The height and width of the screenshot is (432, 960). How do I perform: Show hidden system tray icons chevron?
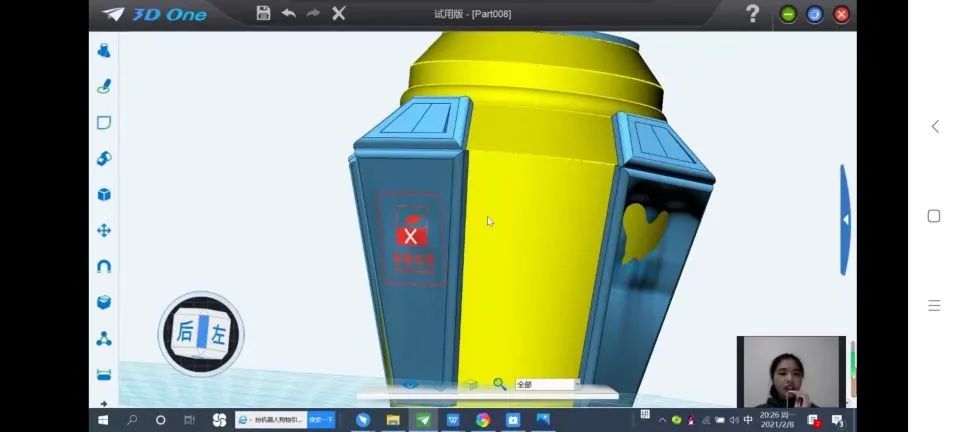662,420
